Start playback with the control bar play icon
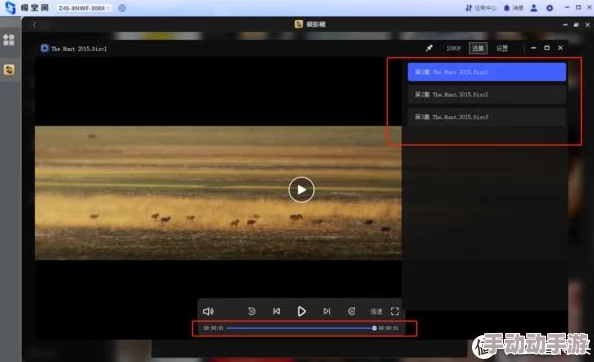This screenshot has width=594, height=362. (x=302, y=311)
